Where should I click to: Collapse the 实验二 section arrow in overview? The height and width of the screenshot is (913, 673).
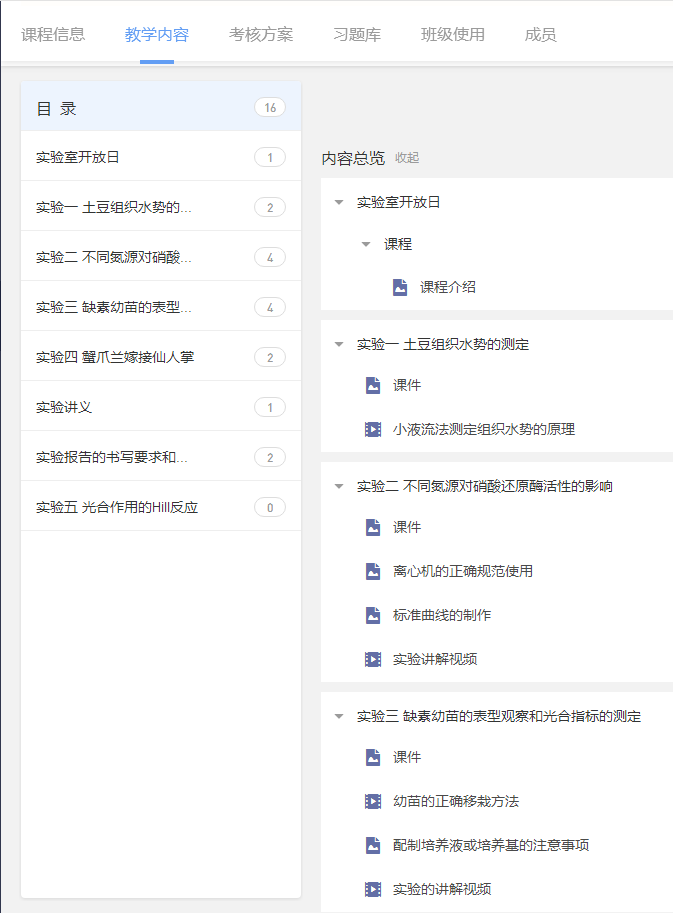tap(339, 487)
